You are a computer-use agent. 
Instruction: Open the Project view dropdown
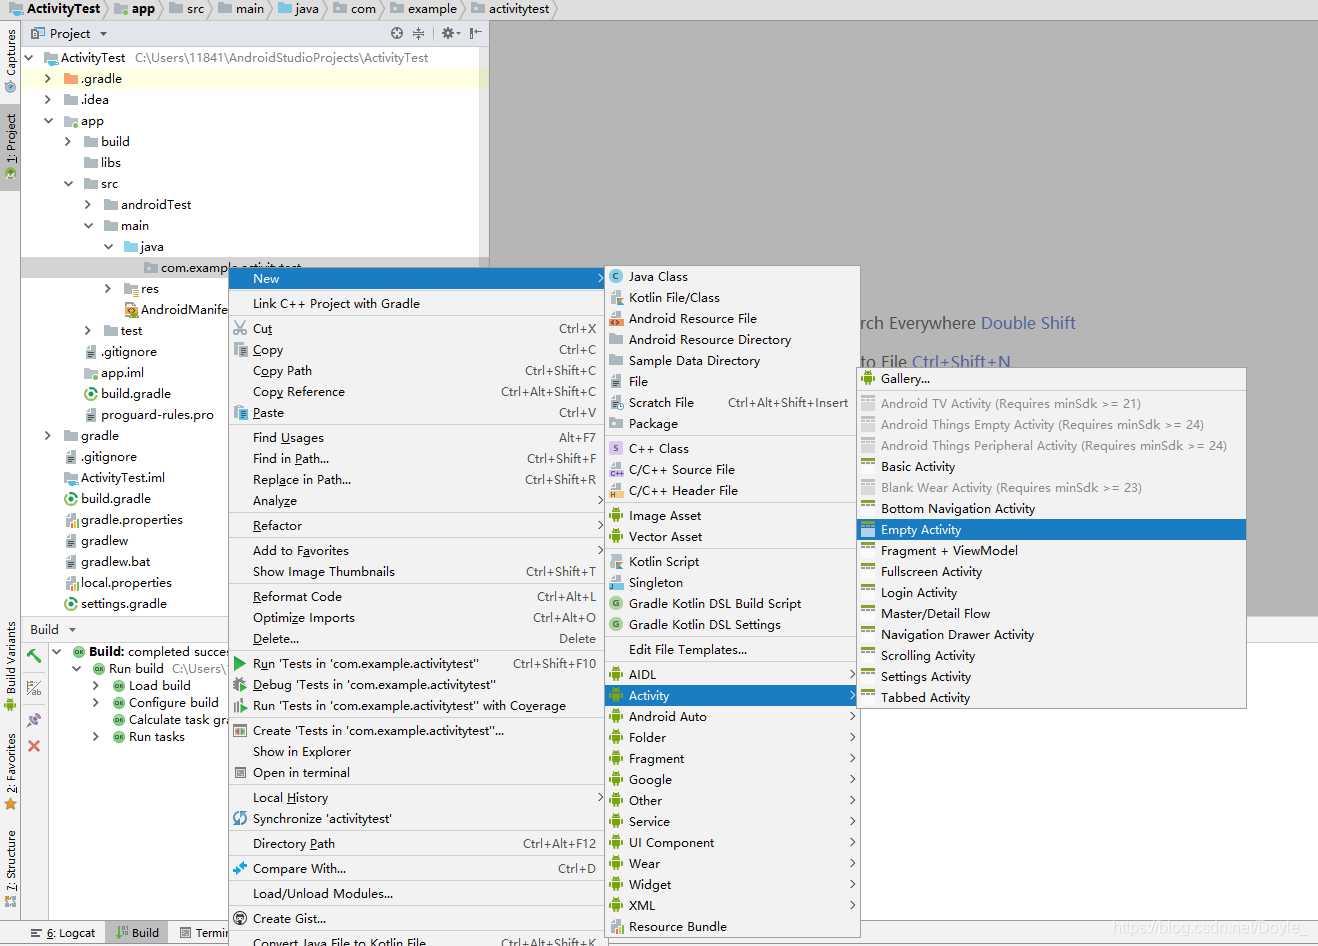[103, 34]
